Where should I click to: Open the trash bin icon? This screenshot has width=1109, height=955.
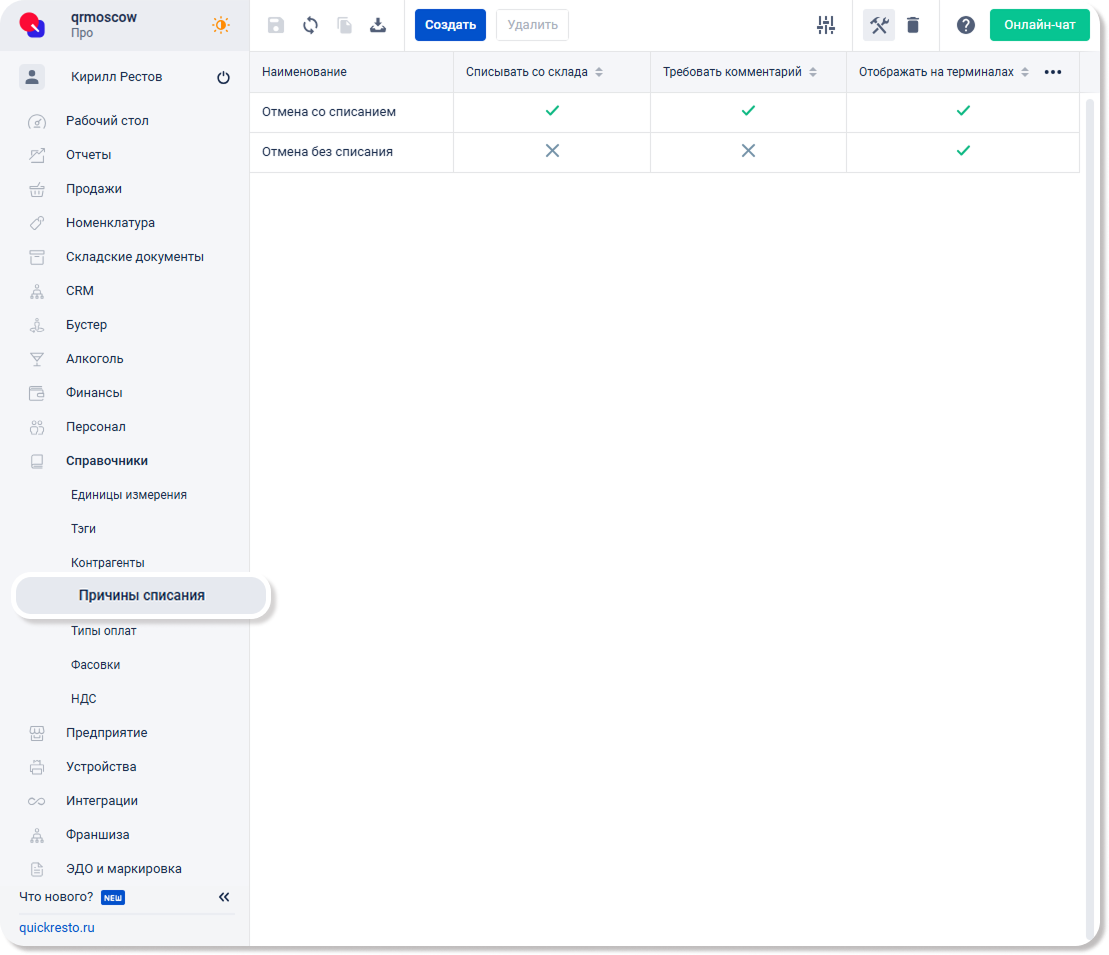913,25
